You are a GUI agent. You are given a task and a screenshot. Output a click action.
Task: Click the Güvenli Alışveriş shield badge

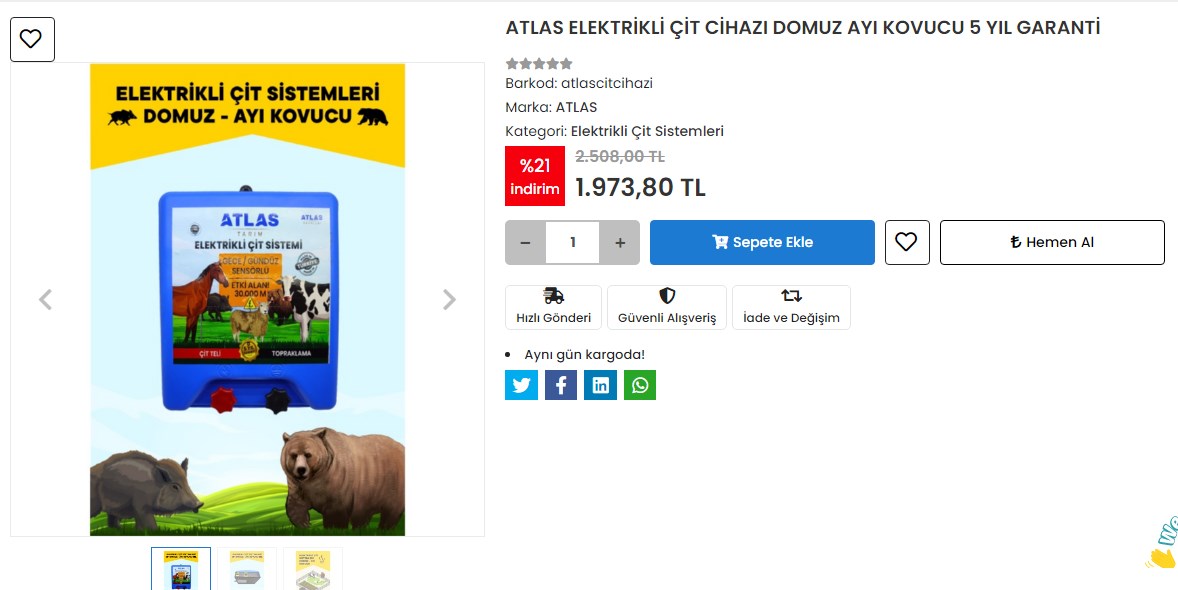click(x=666, y=307)
